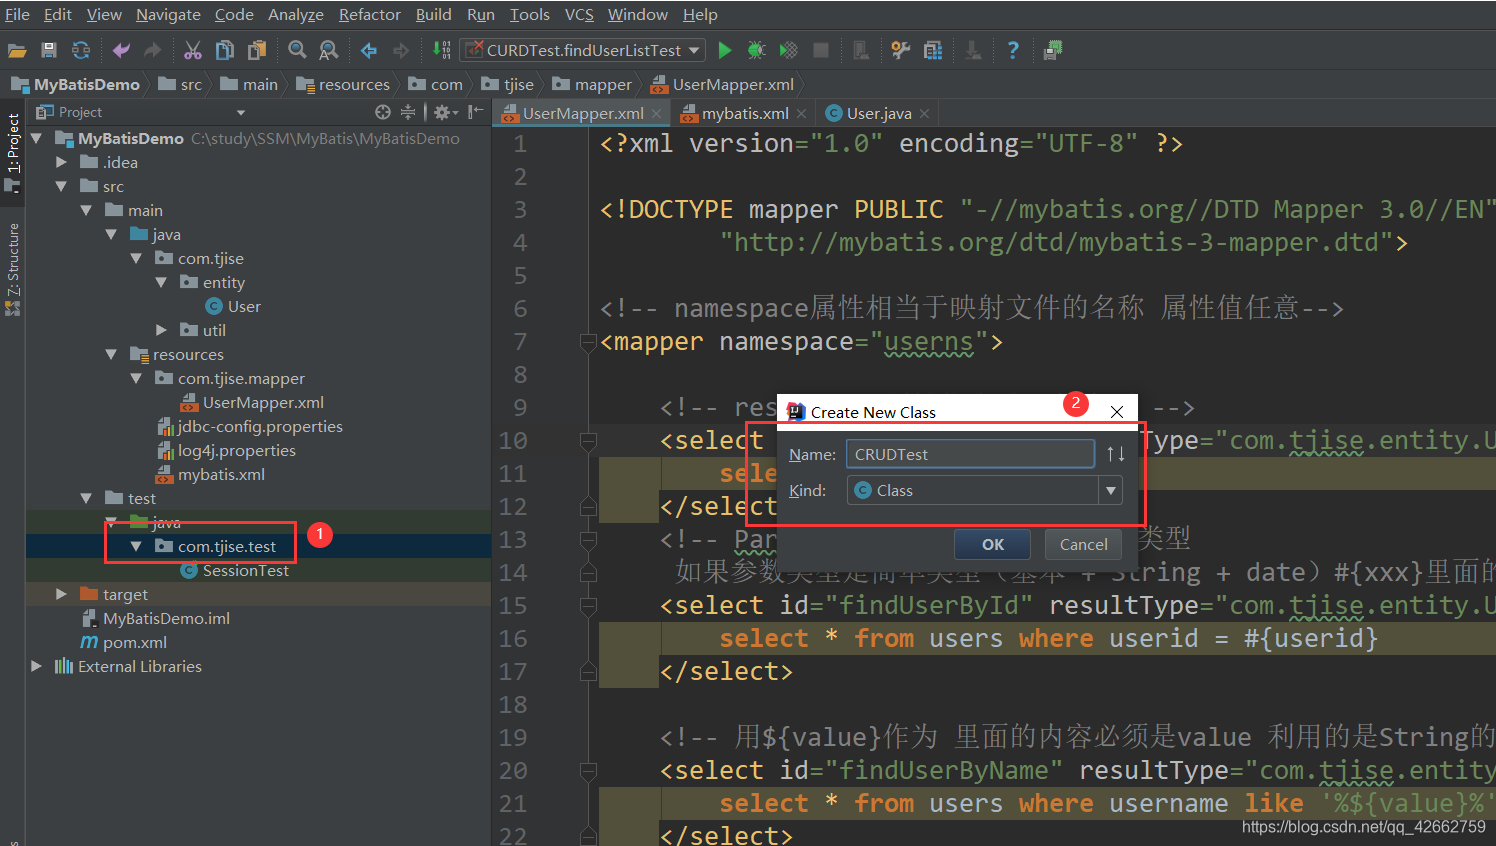
Task: Hide the Project panel with the hide icon
Action: 475,112
